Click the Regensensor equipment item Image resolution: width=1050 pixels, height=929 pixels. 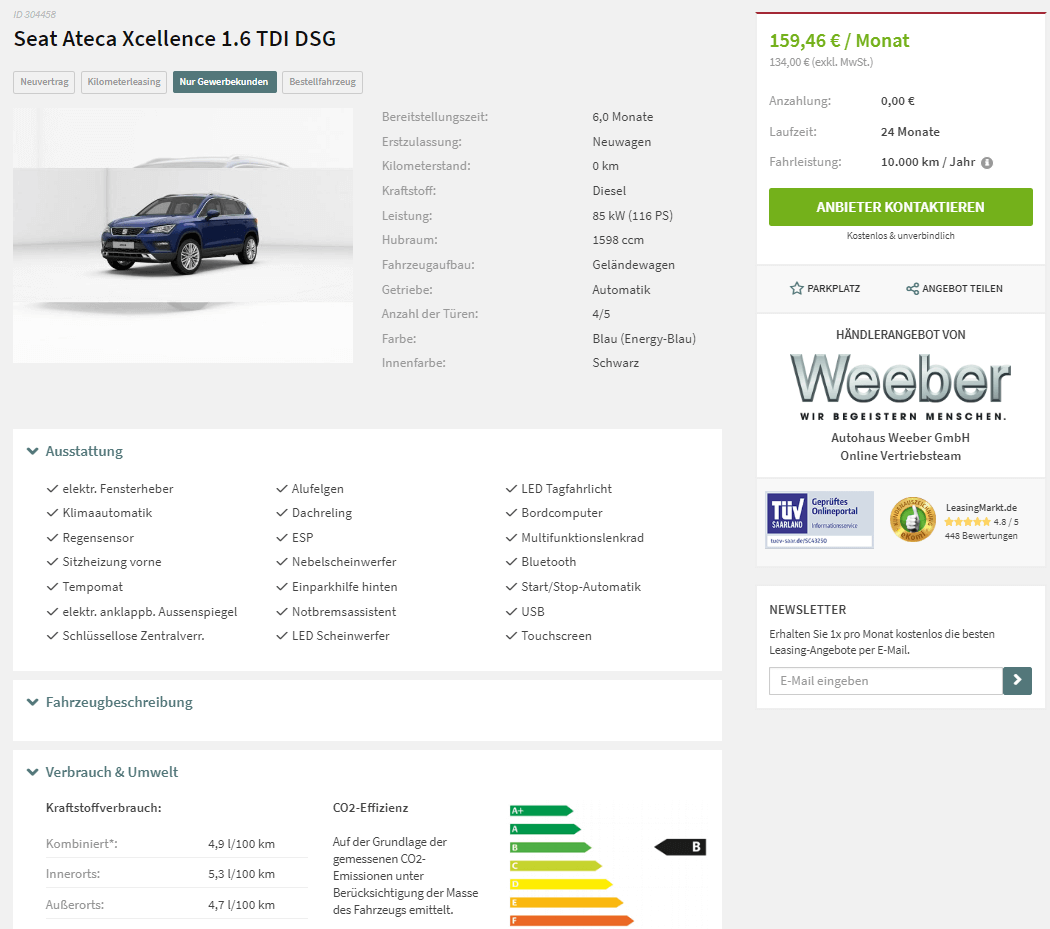click(x=98, y=538)
